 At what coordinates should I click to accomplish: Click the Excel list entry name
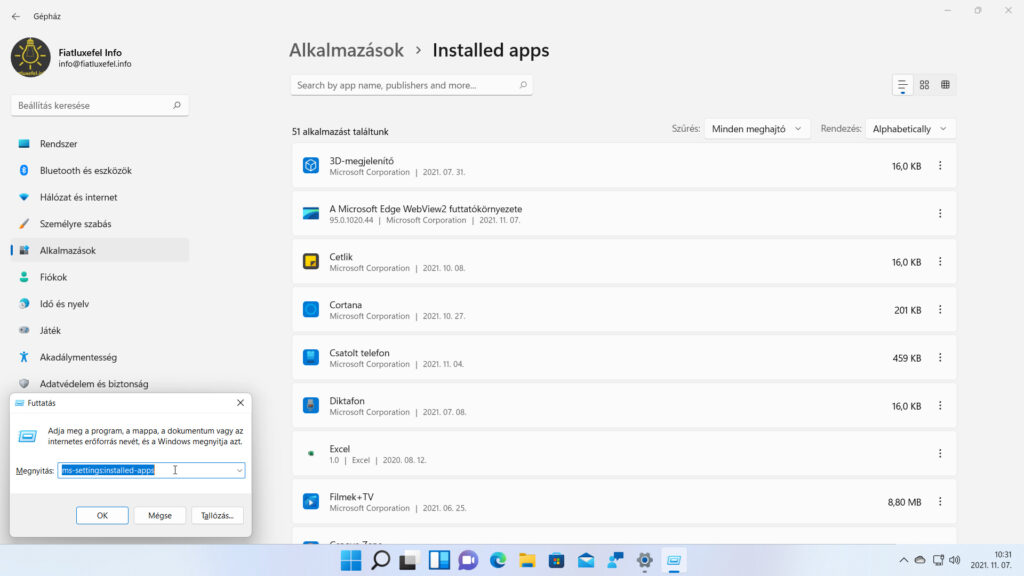click(340, 449)
